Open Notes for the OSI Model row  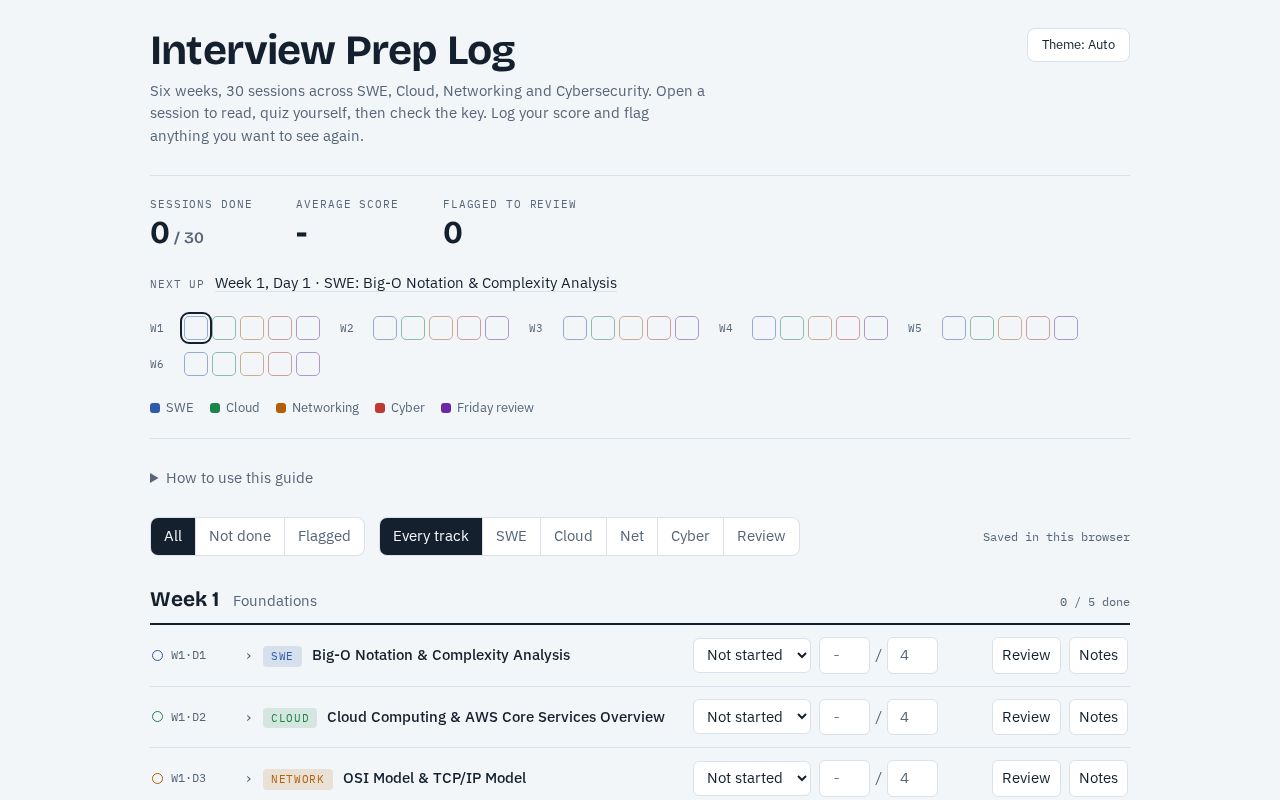click(x=1098, y=778)
